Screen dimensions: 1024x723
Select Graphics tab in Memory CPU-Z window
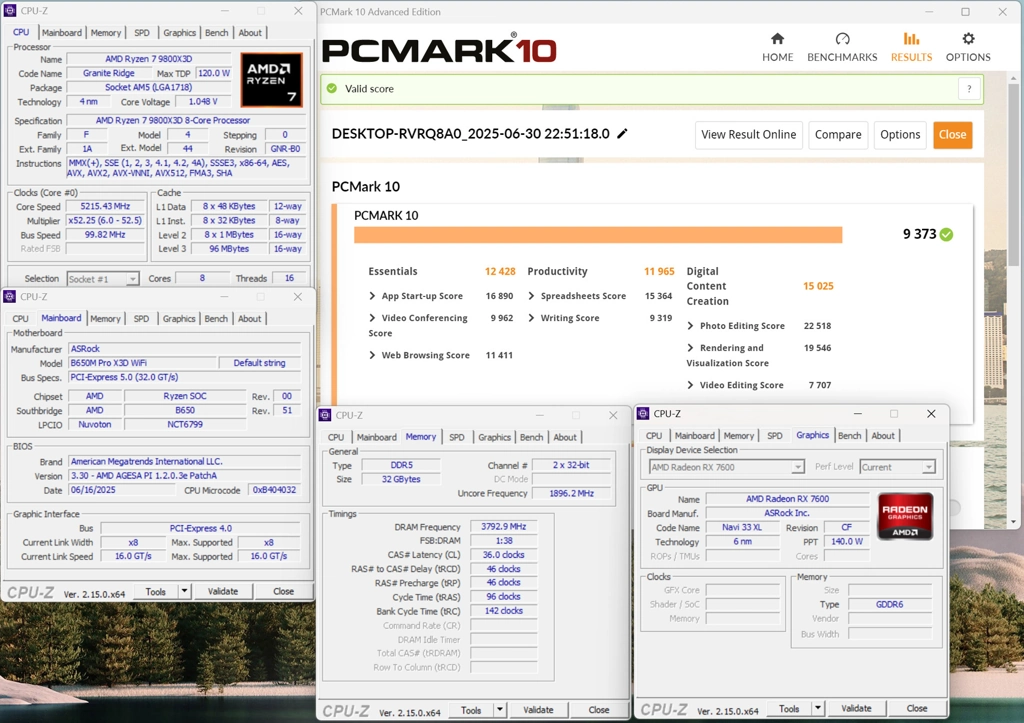click(494, 437)
